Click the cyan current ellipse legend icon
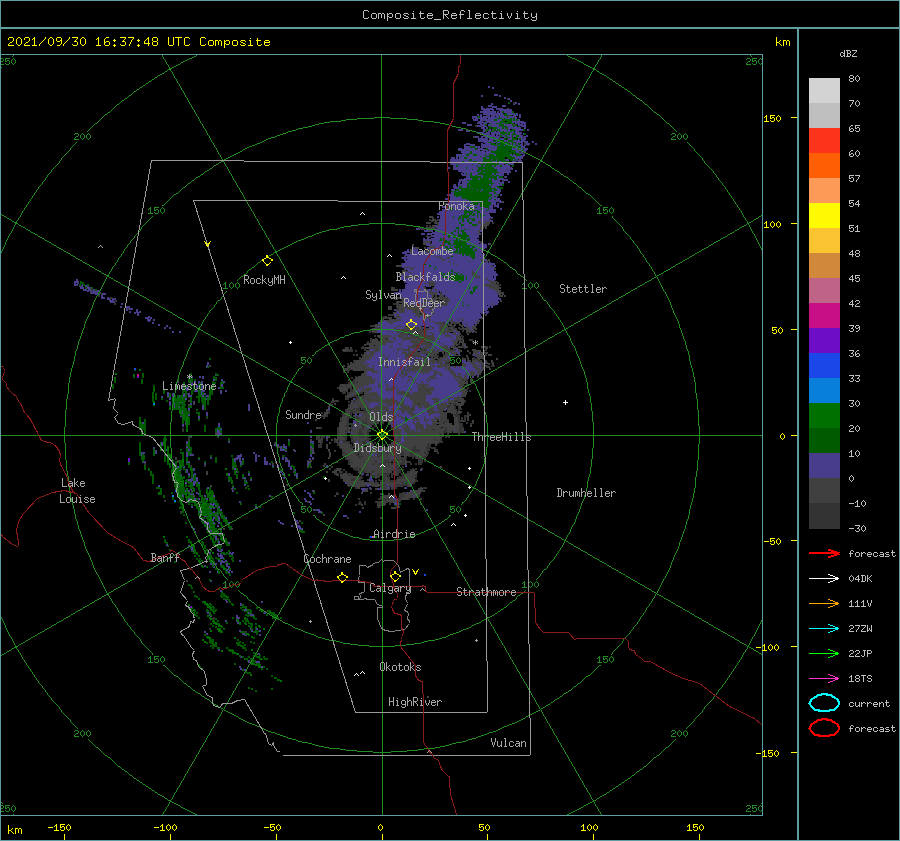900x841 pixels. [x=824, y=703]
